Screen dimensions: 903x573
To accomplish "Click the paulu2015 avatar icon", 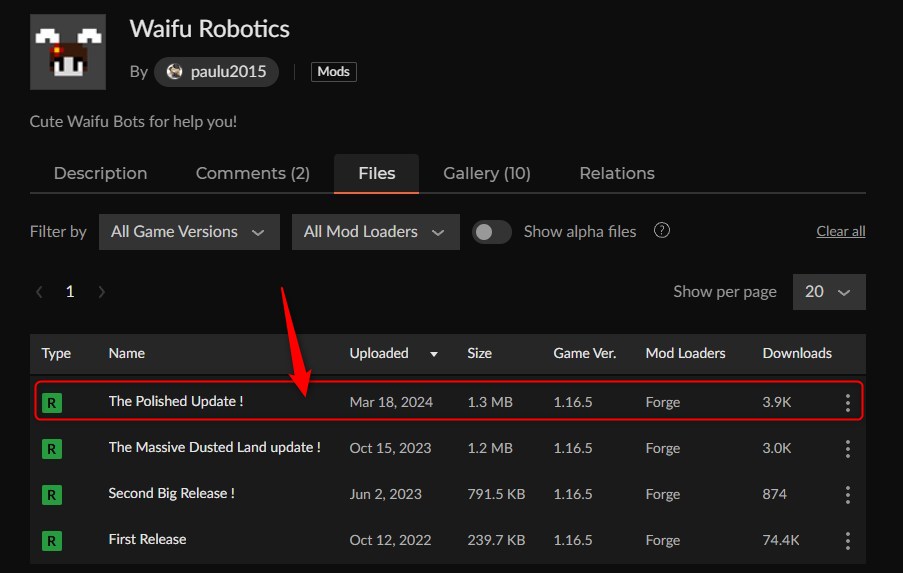I will click(x=174, y=72).
